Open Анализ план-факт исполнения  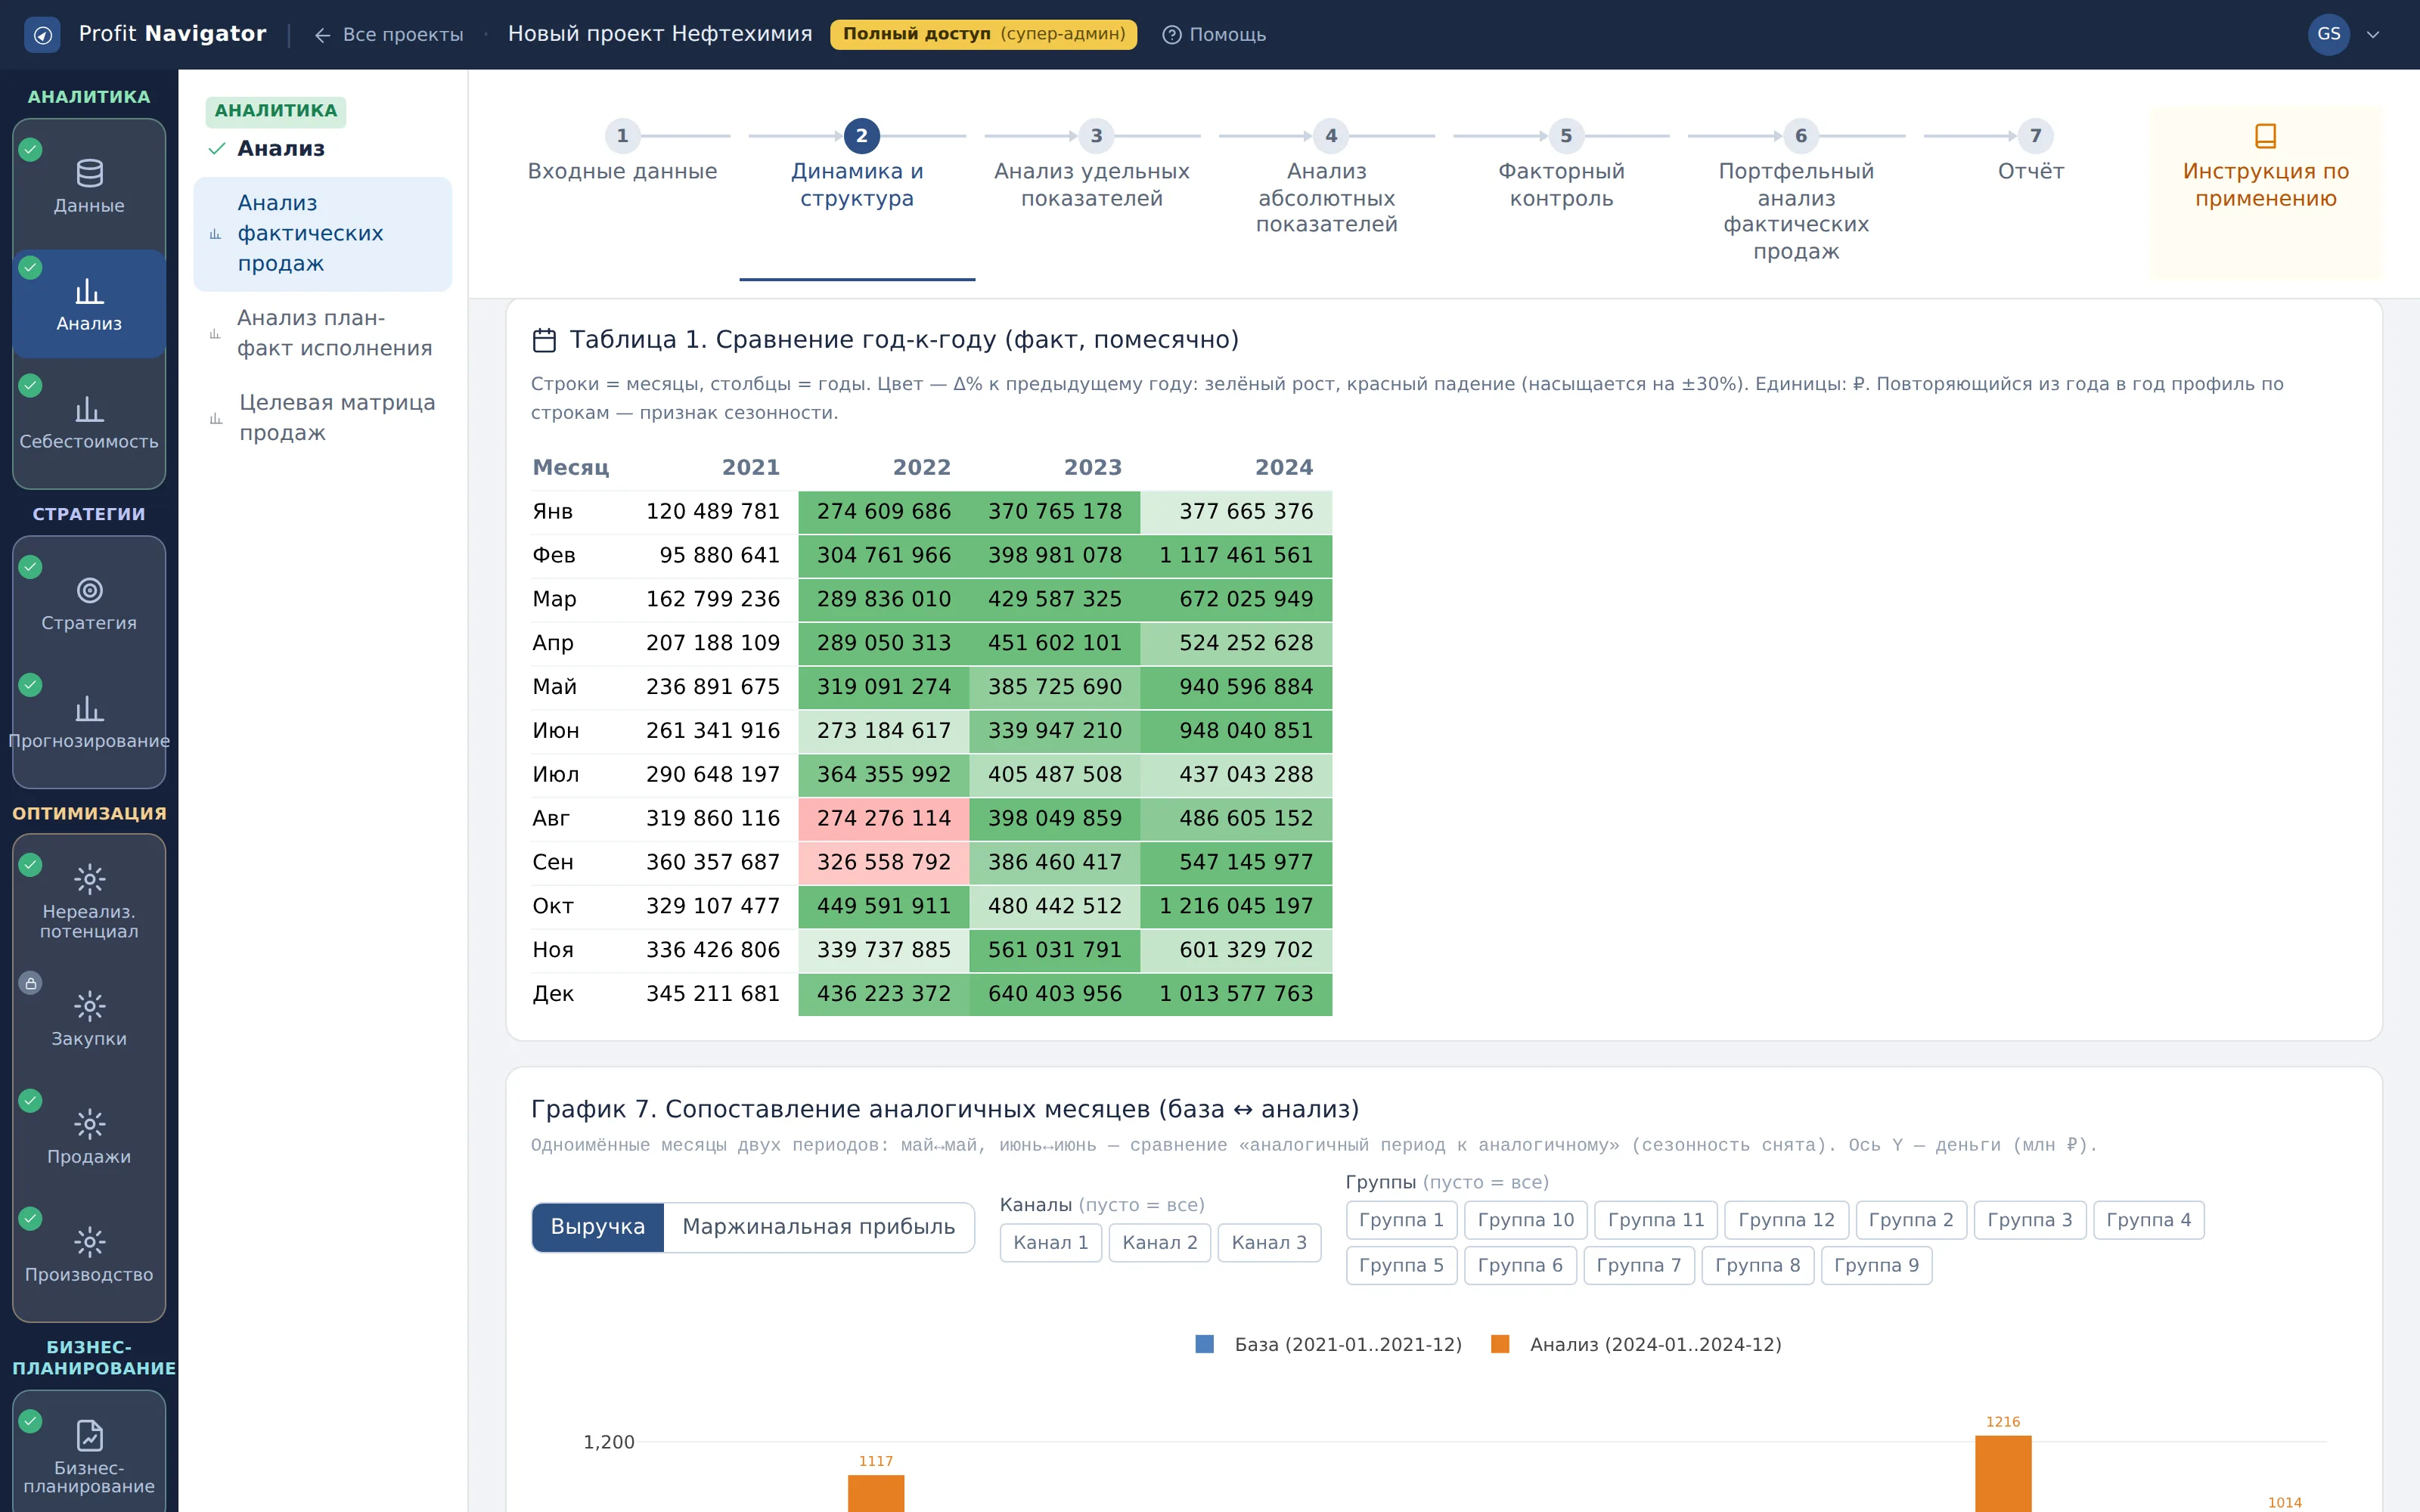(x=322, y=334)
